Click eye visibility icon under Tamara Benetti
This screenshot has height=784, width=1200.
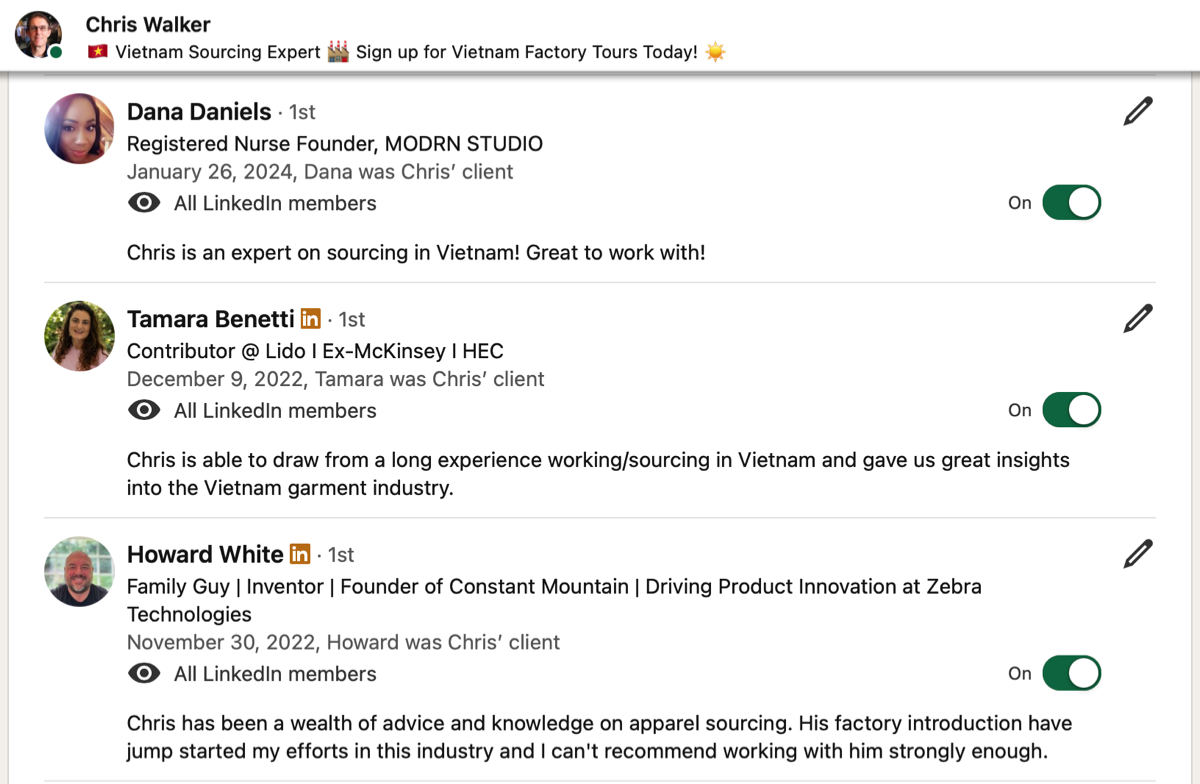[x=144, y=410]
